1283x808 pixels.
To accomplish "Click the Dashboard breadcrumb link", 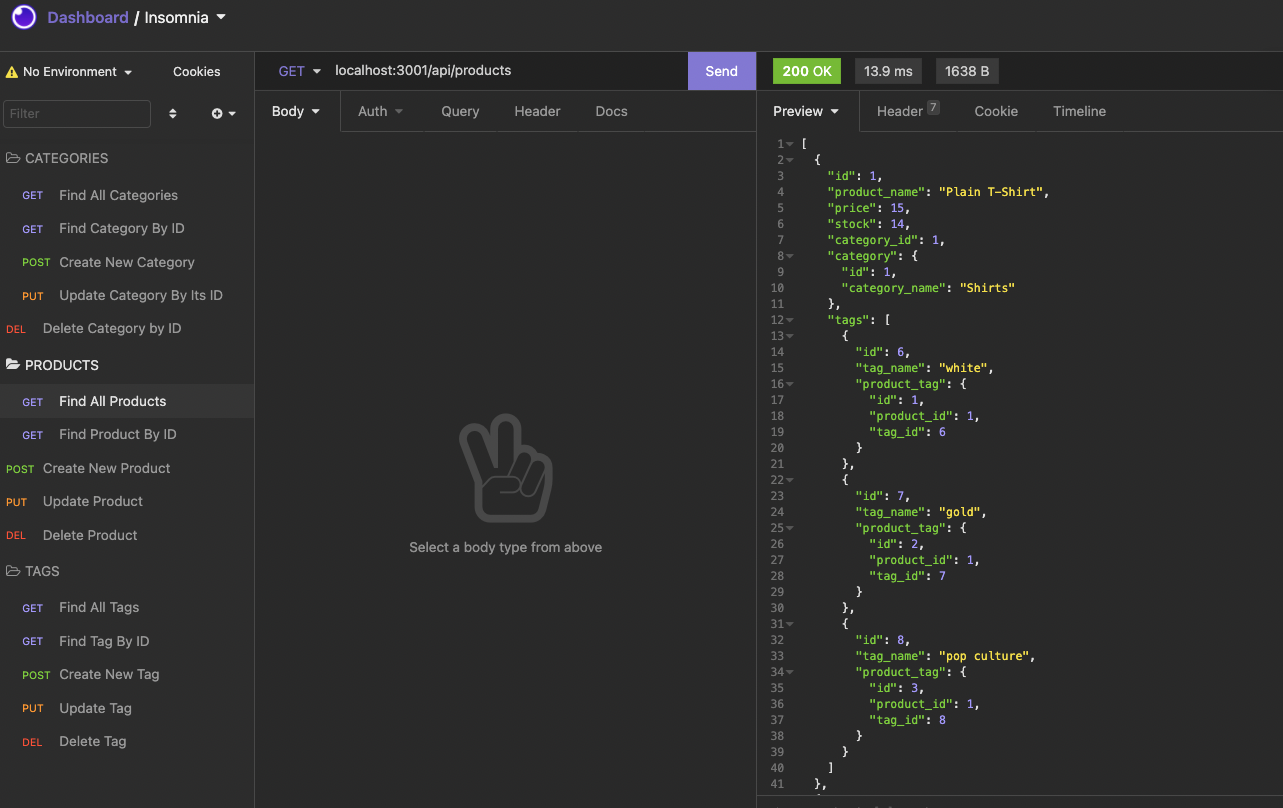I will click(87, 17).
